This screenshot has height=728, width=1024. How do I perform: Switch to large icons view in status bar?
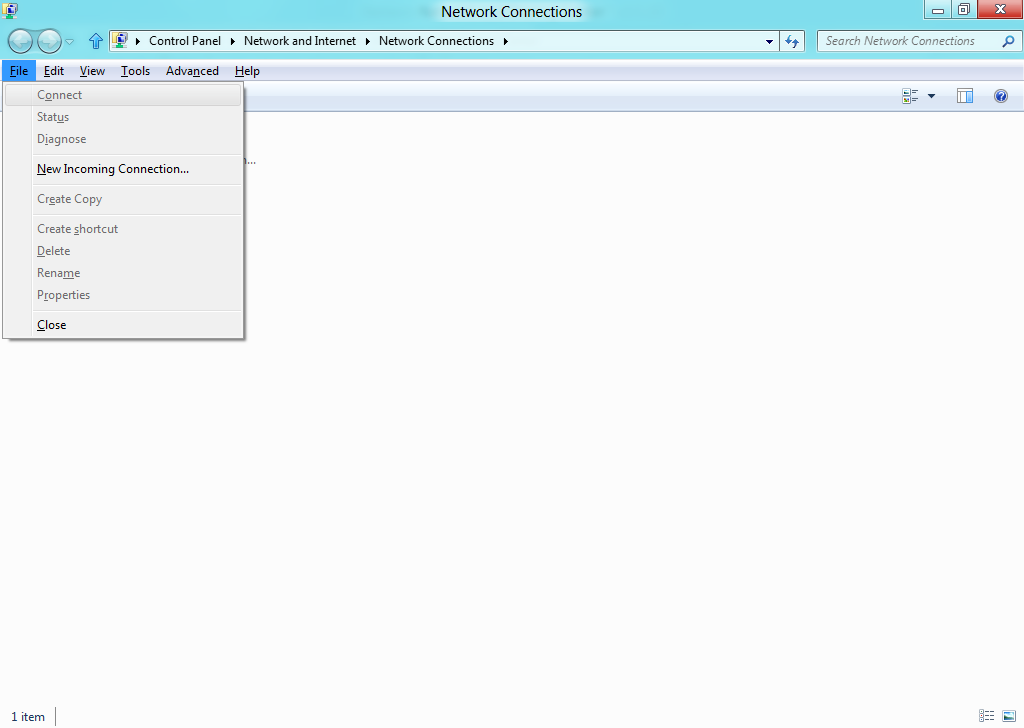click(1009, 716)
